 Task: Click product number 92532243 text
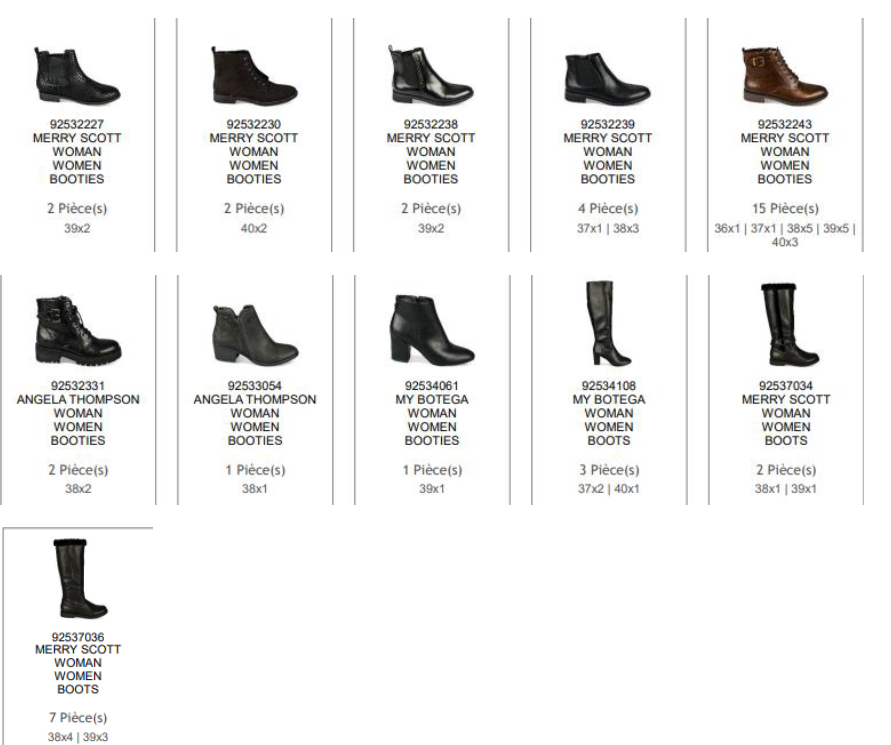coord(784,126)
